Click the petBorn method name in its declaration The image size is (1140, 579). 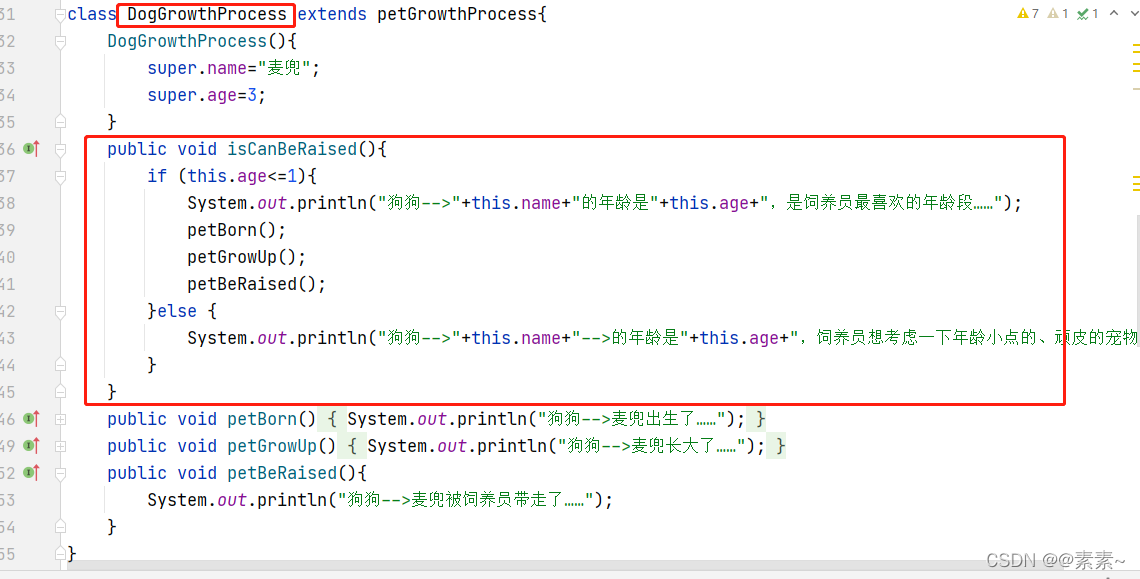coord(262,419)
